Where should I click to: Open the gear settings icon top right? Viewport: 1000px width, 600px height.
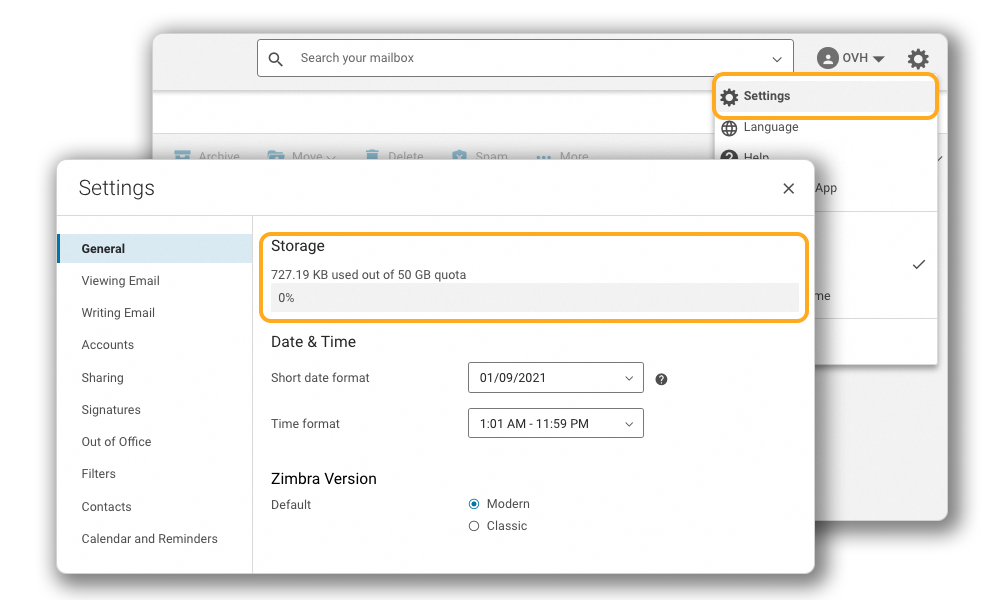(x=918, y=59)
